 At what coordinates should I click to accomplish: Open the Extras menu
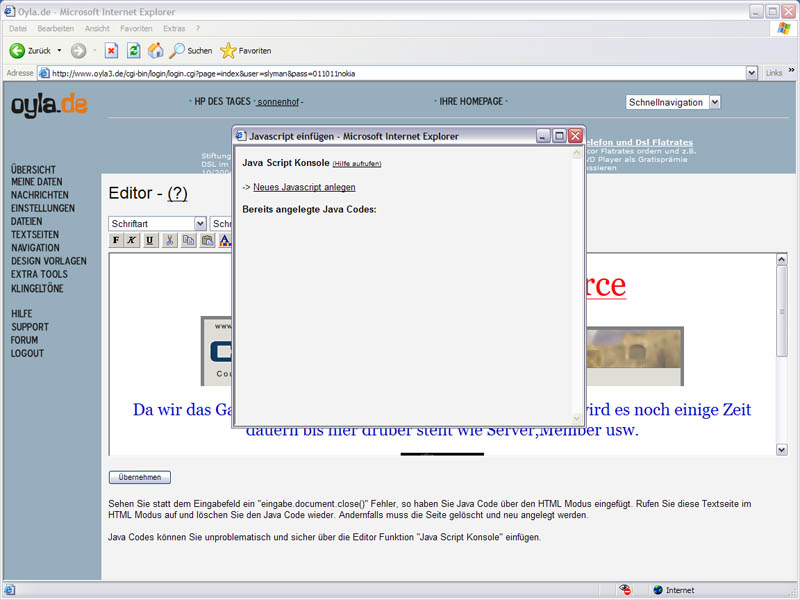(x=174, y=29)
